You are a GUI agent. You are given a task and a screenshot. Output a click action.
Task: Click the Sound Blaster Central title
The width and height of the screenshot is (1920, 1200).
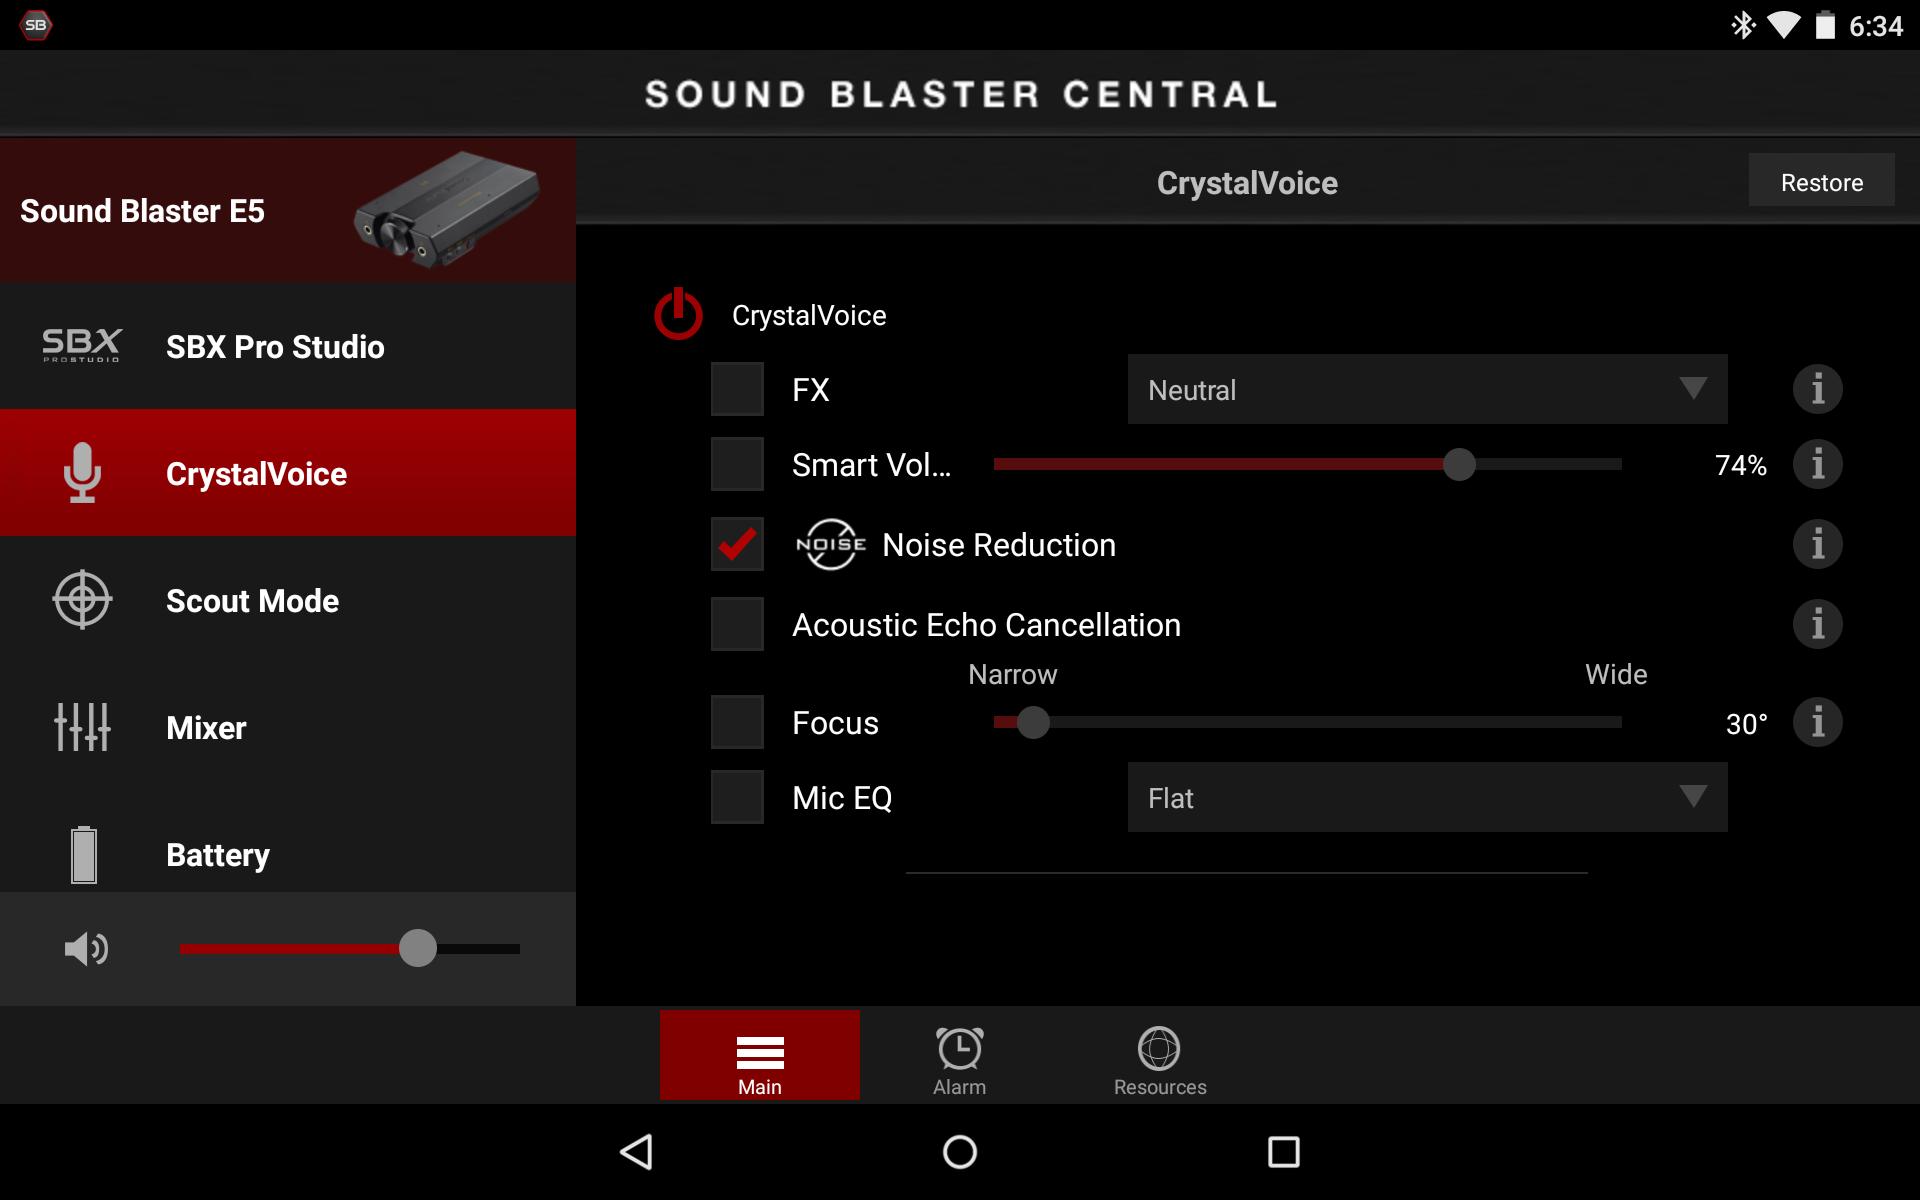960,94
